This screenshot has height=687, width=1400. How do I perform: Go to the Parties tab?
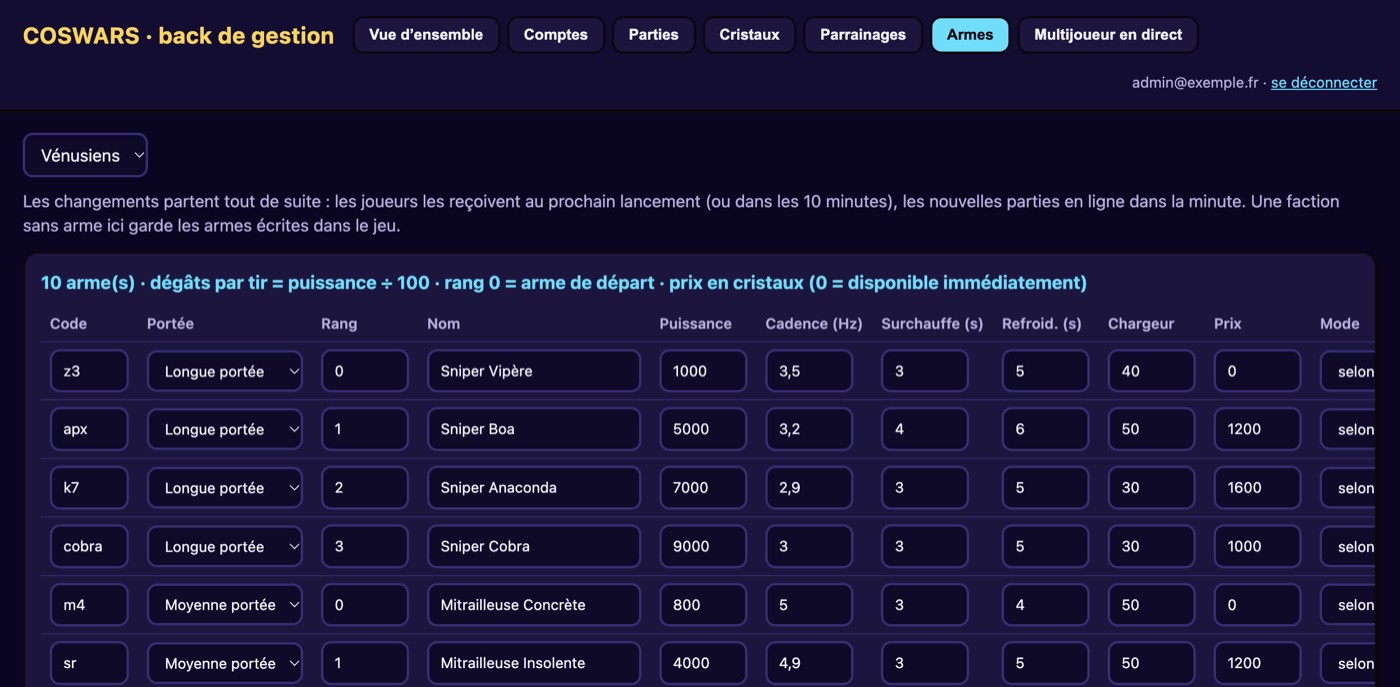654,35
